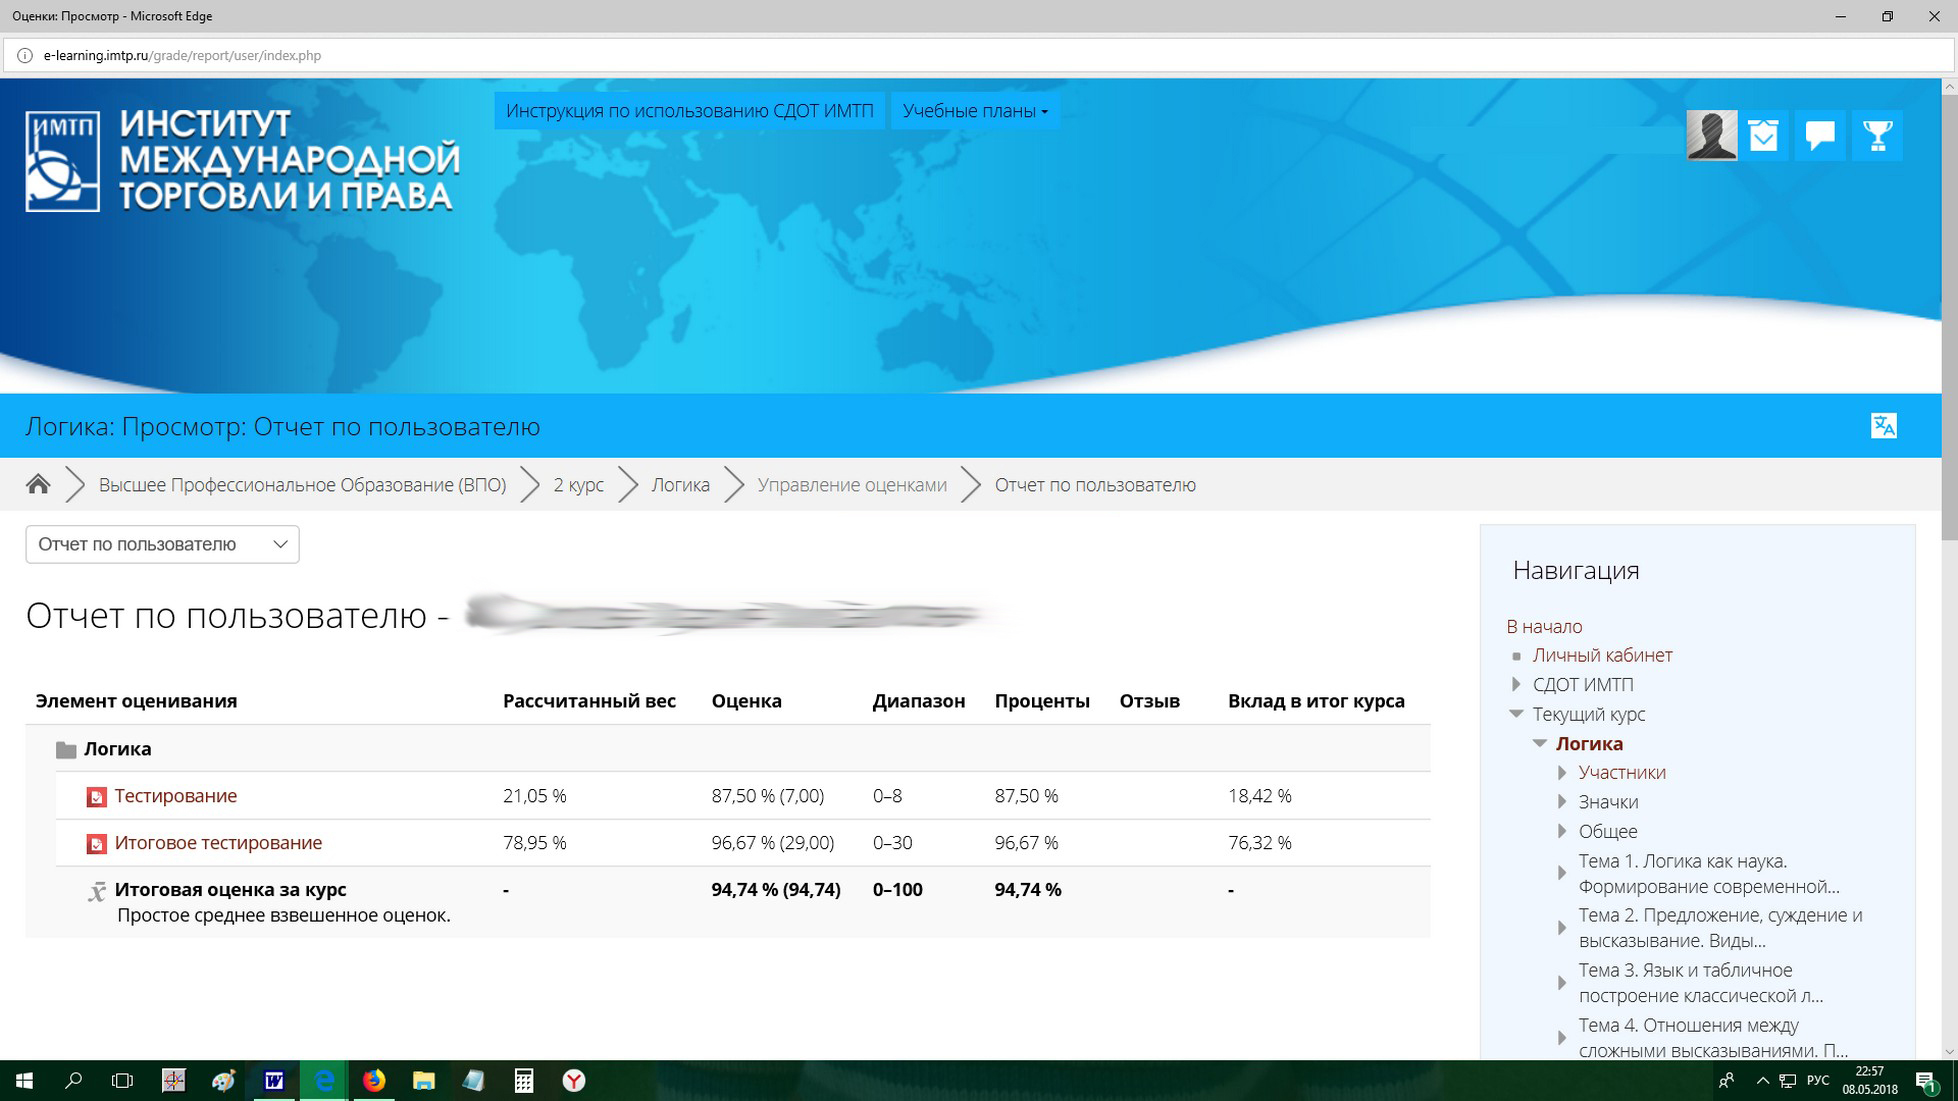Open the notepad app on taskbar
1958x1101 pixels.
click(x=474, y=1080)
